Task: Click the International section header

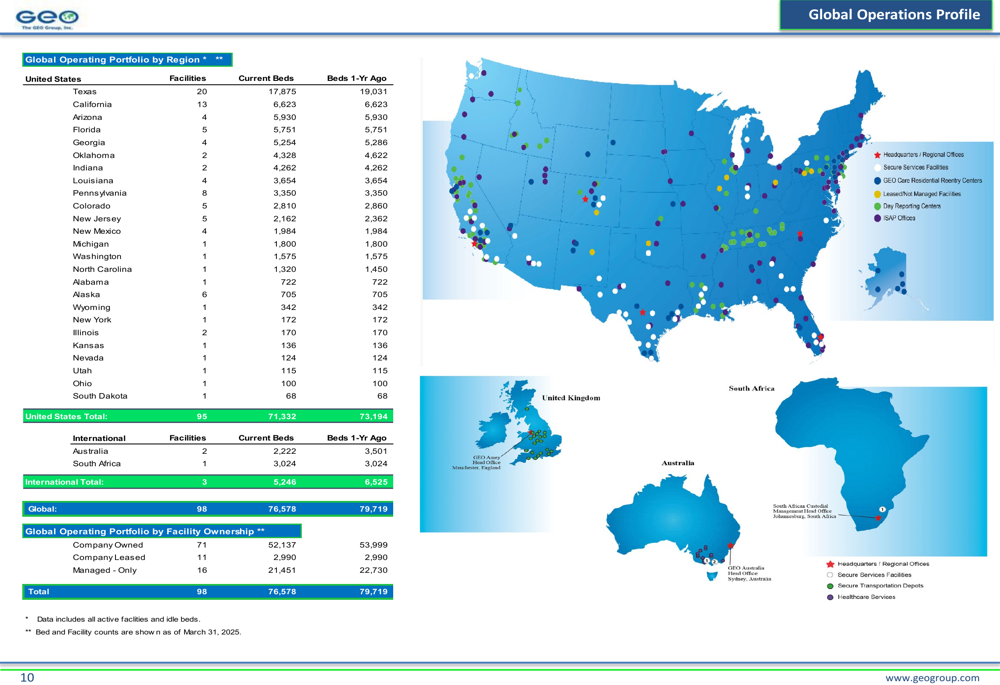Action: 99,438
